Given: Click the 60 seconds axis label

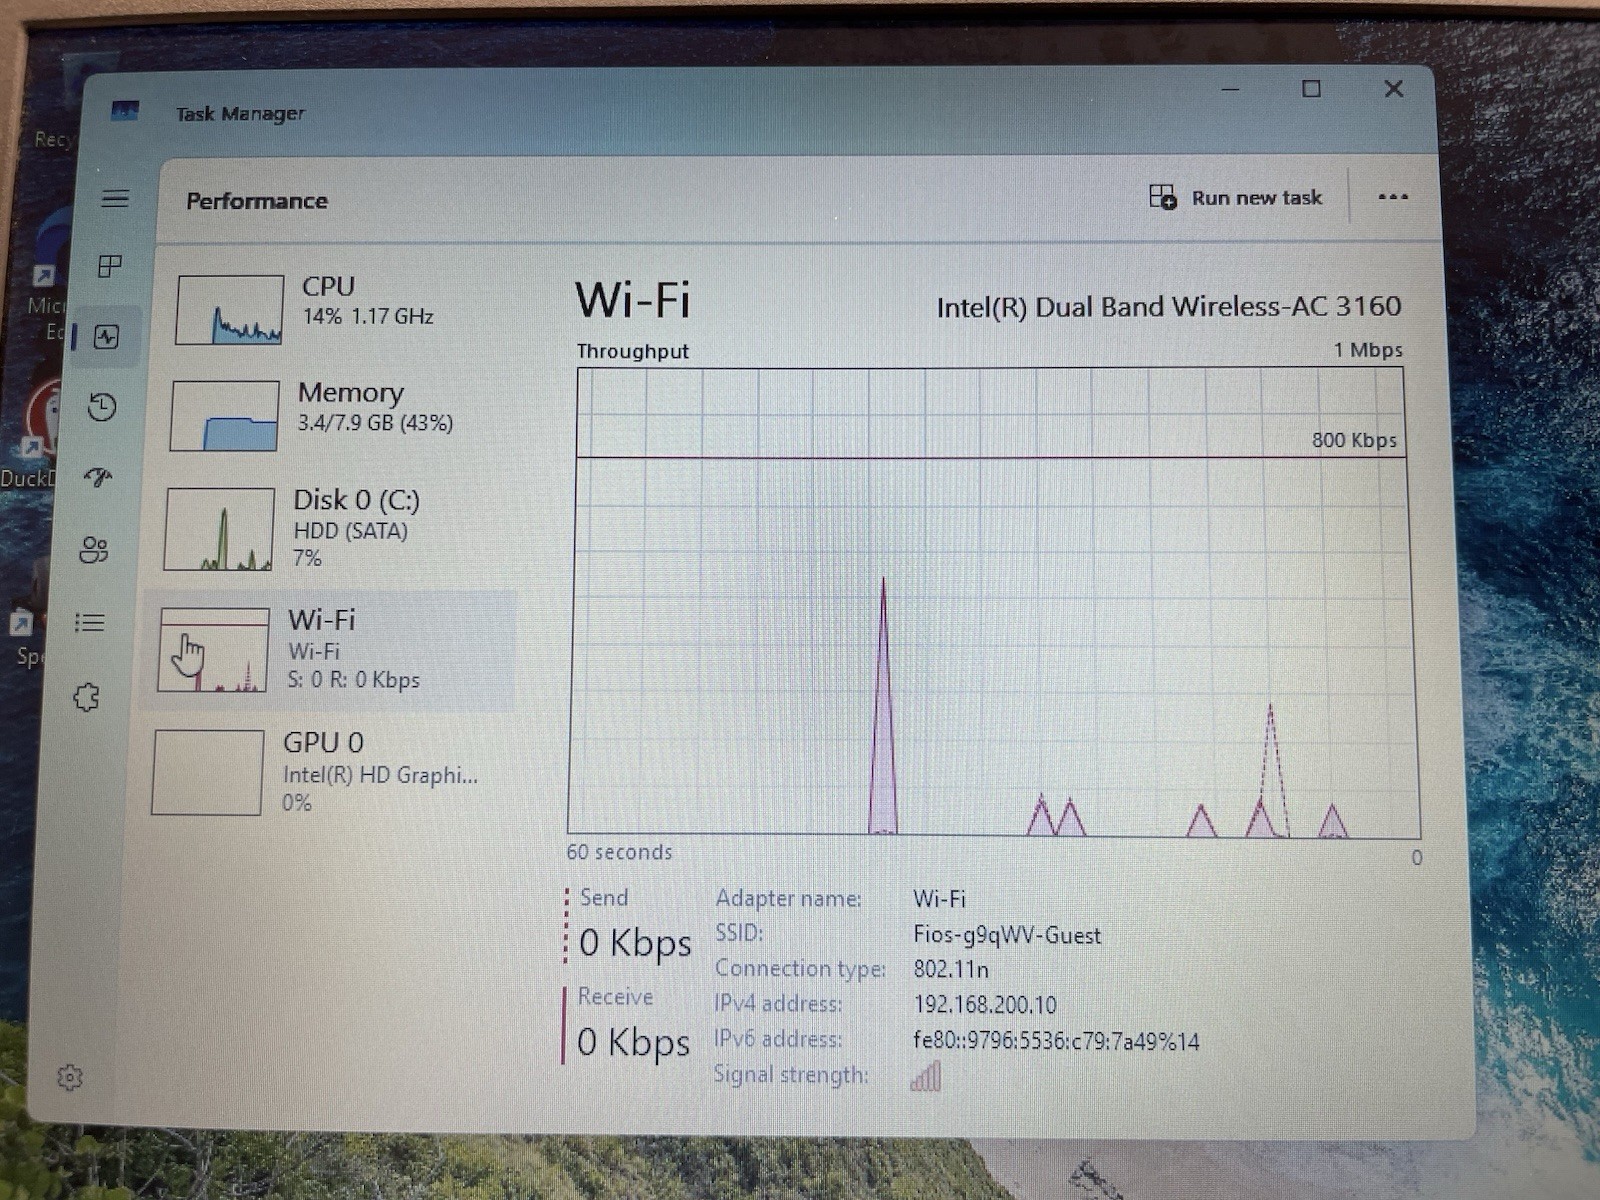Looking at the screenshot, I should point(619,852).
